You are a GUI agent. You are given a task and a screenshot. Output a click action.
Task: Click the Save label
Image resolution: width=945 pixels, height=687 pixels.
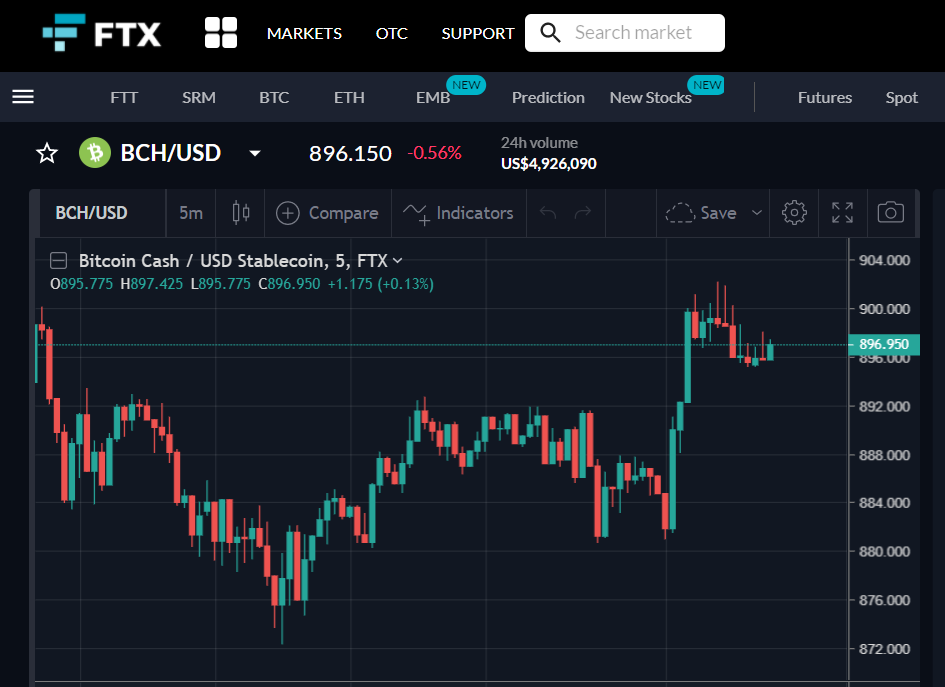(718, 213)
